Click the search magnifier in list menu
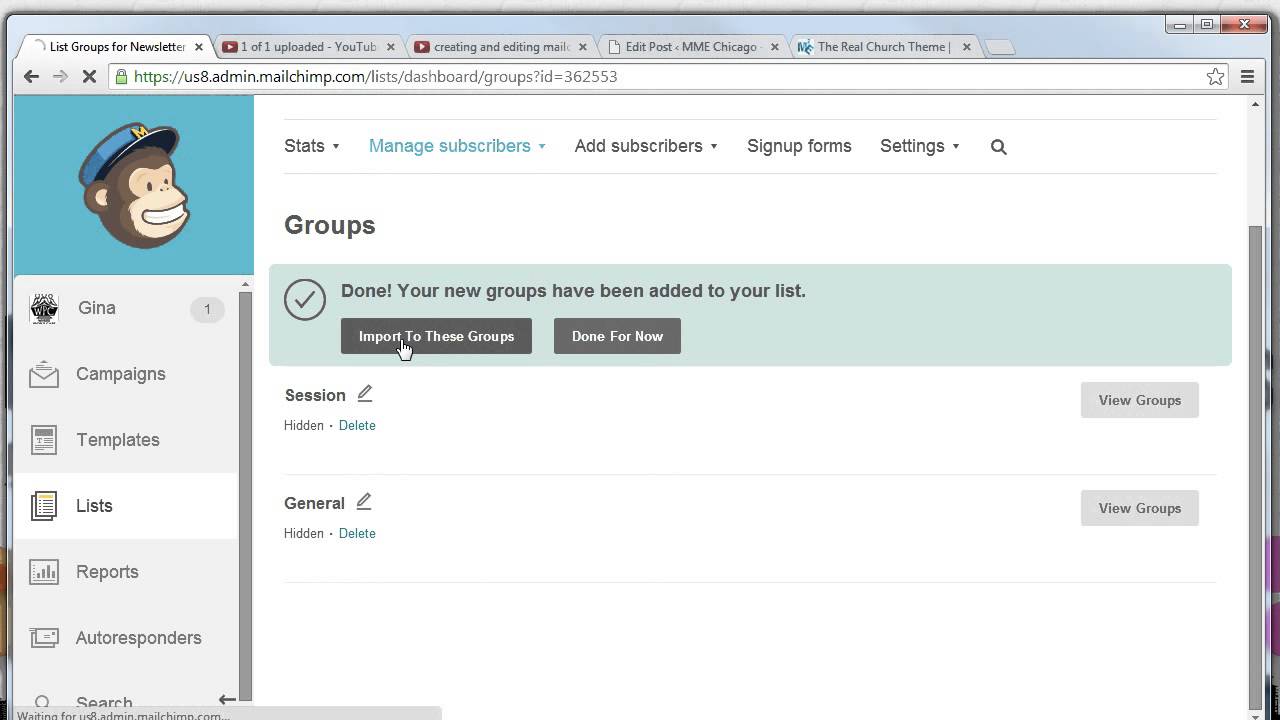Image resolution: width=1280 pixels, height=720 pixels. (998, 147)
